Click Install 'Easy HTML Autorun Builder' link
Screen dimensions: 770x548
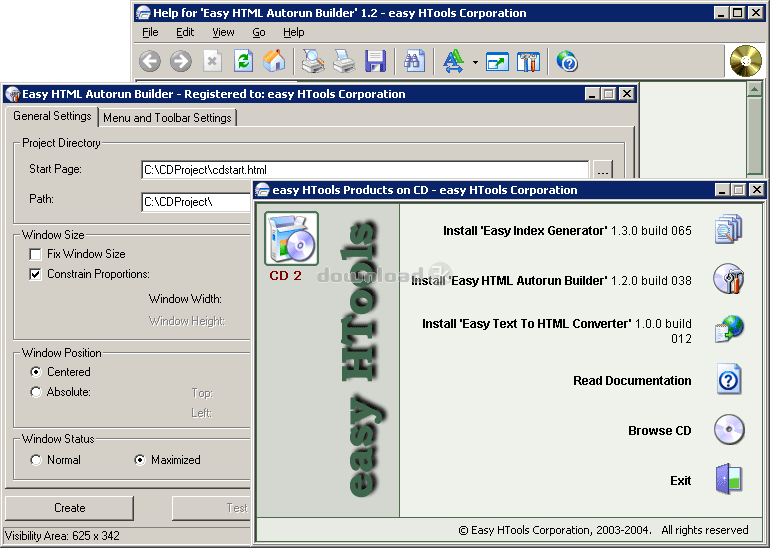pos(551,281)
